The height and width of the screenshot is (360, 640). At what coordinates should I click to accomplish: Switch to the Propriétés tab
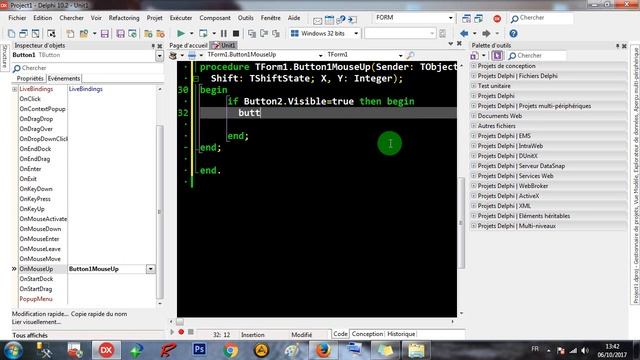[x=30, y=78]
